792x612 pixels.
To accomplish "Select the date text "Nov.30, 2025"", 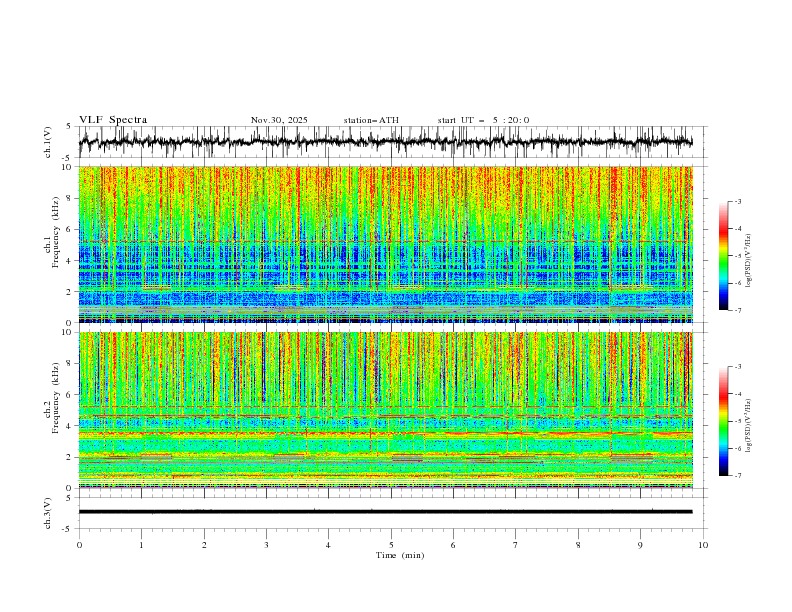I will (279, 120).
